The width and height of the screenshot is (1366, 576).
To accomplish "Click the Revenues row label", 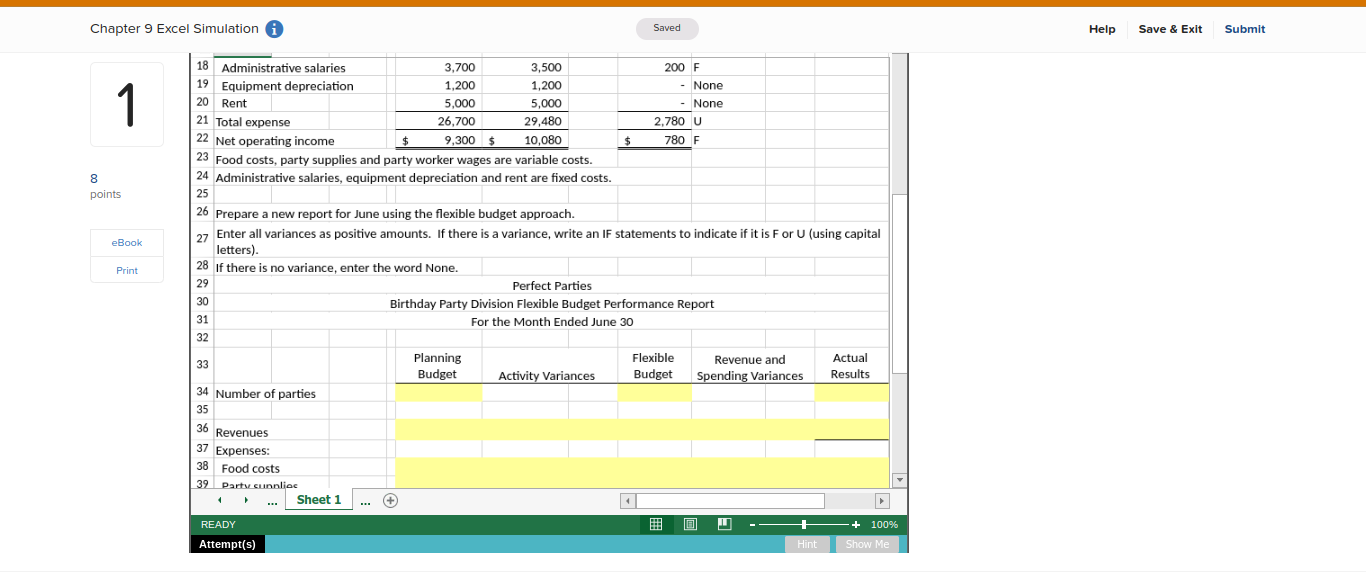I will (x=242, y=433).
